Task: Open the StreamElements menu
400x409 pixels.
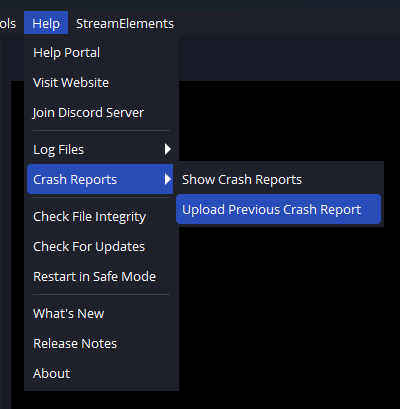Action: point(125,23)
